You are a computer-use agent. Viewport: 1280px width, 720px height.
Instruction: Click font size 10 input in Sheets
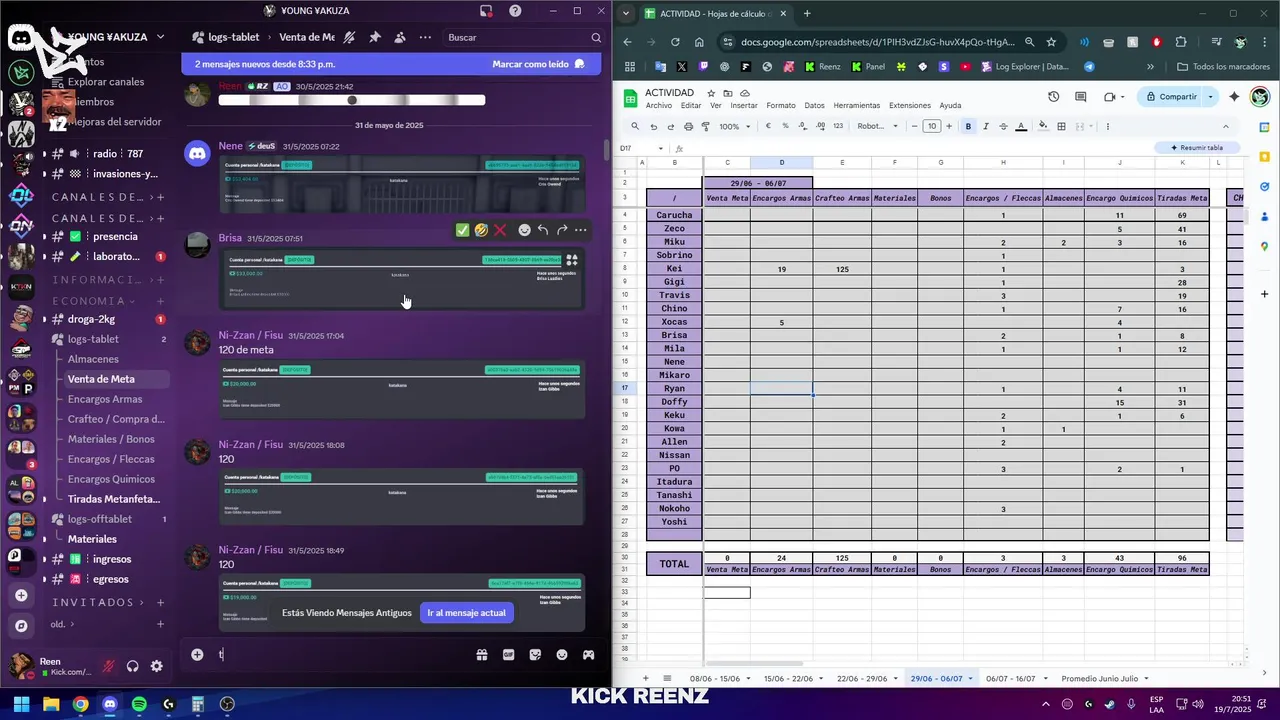coord(932,127)
